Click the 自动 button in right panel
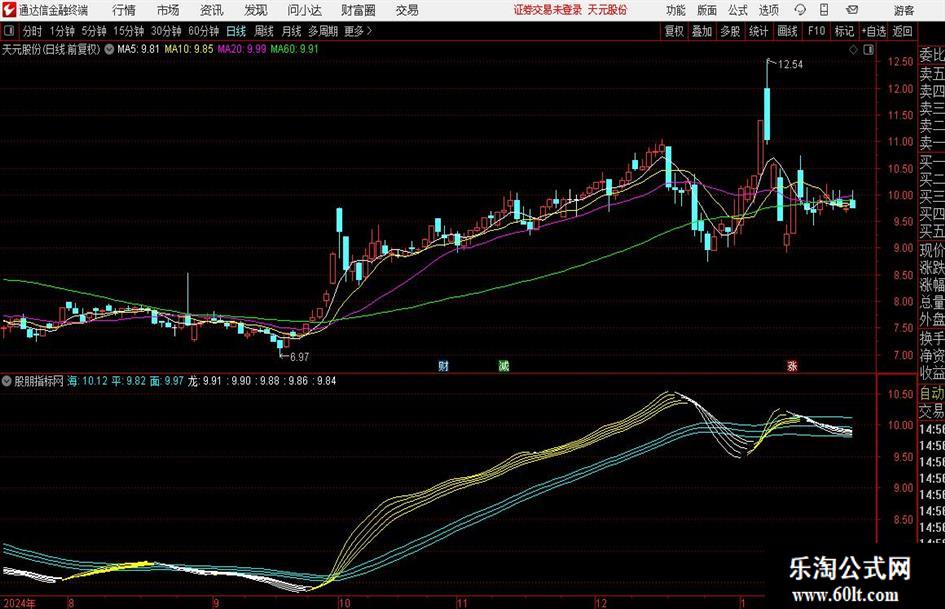Screen dimensions: 945x609 point(932,393)
